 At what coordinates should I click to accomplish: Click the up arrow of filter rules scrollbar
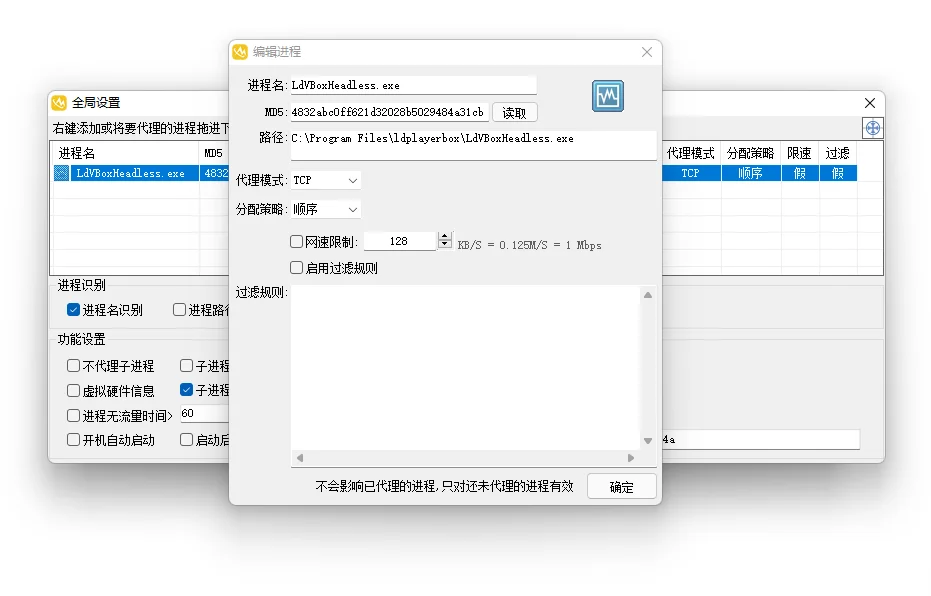(x=648, y=294)
